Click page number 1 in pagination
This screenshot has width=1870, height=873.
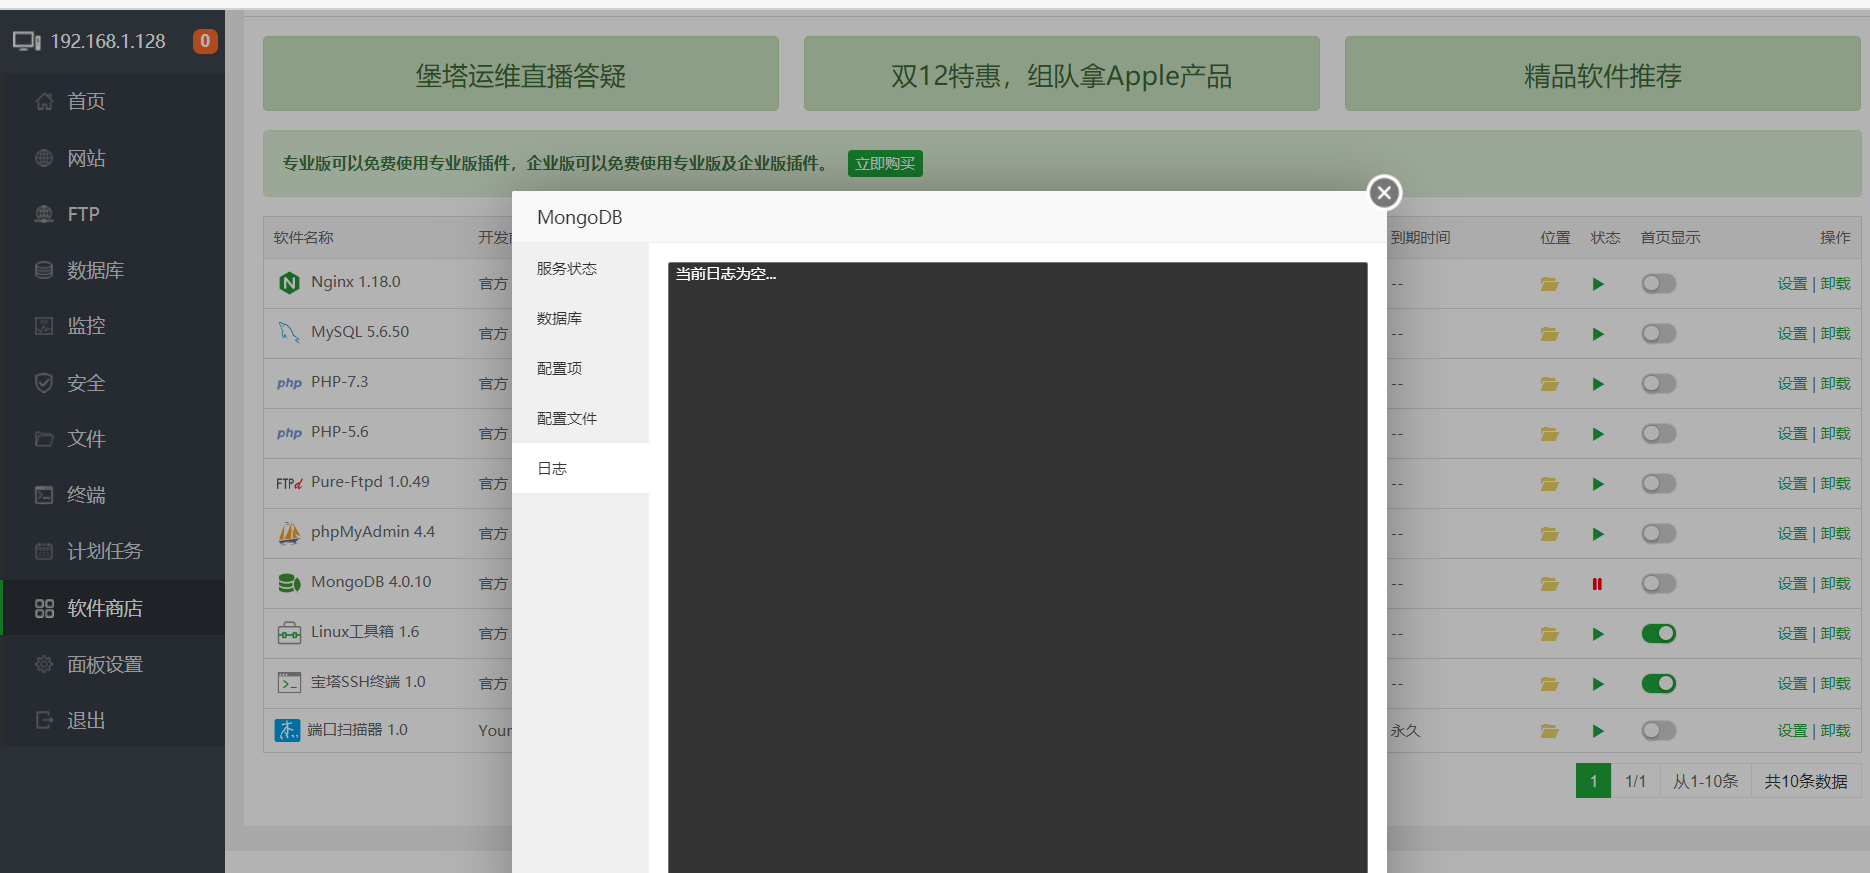pyautogui.click(x=1593, y=781)
